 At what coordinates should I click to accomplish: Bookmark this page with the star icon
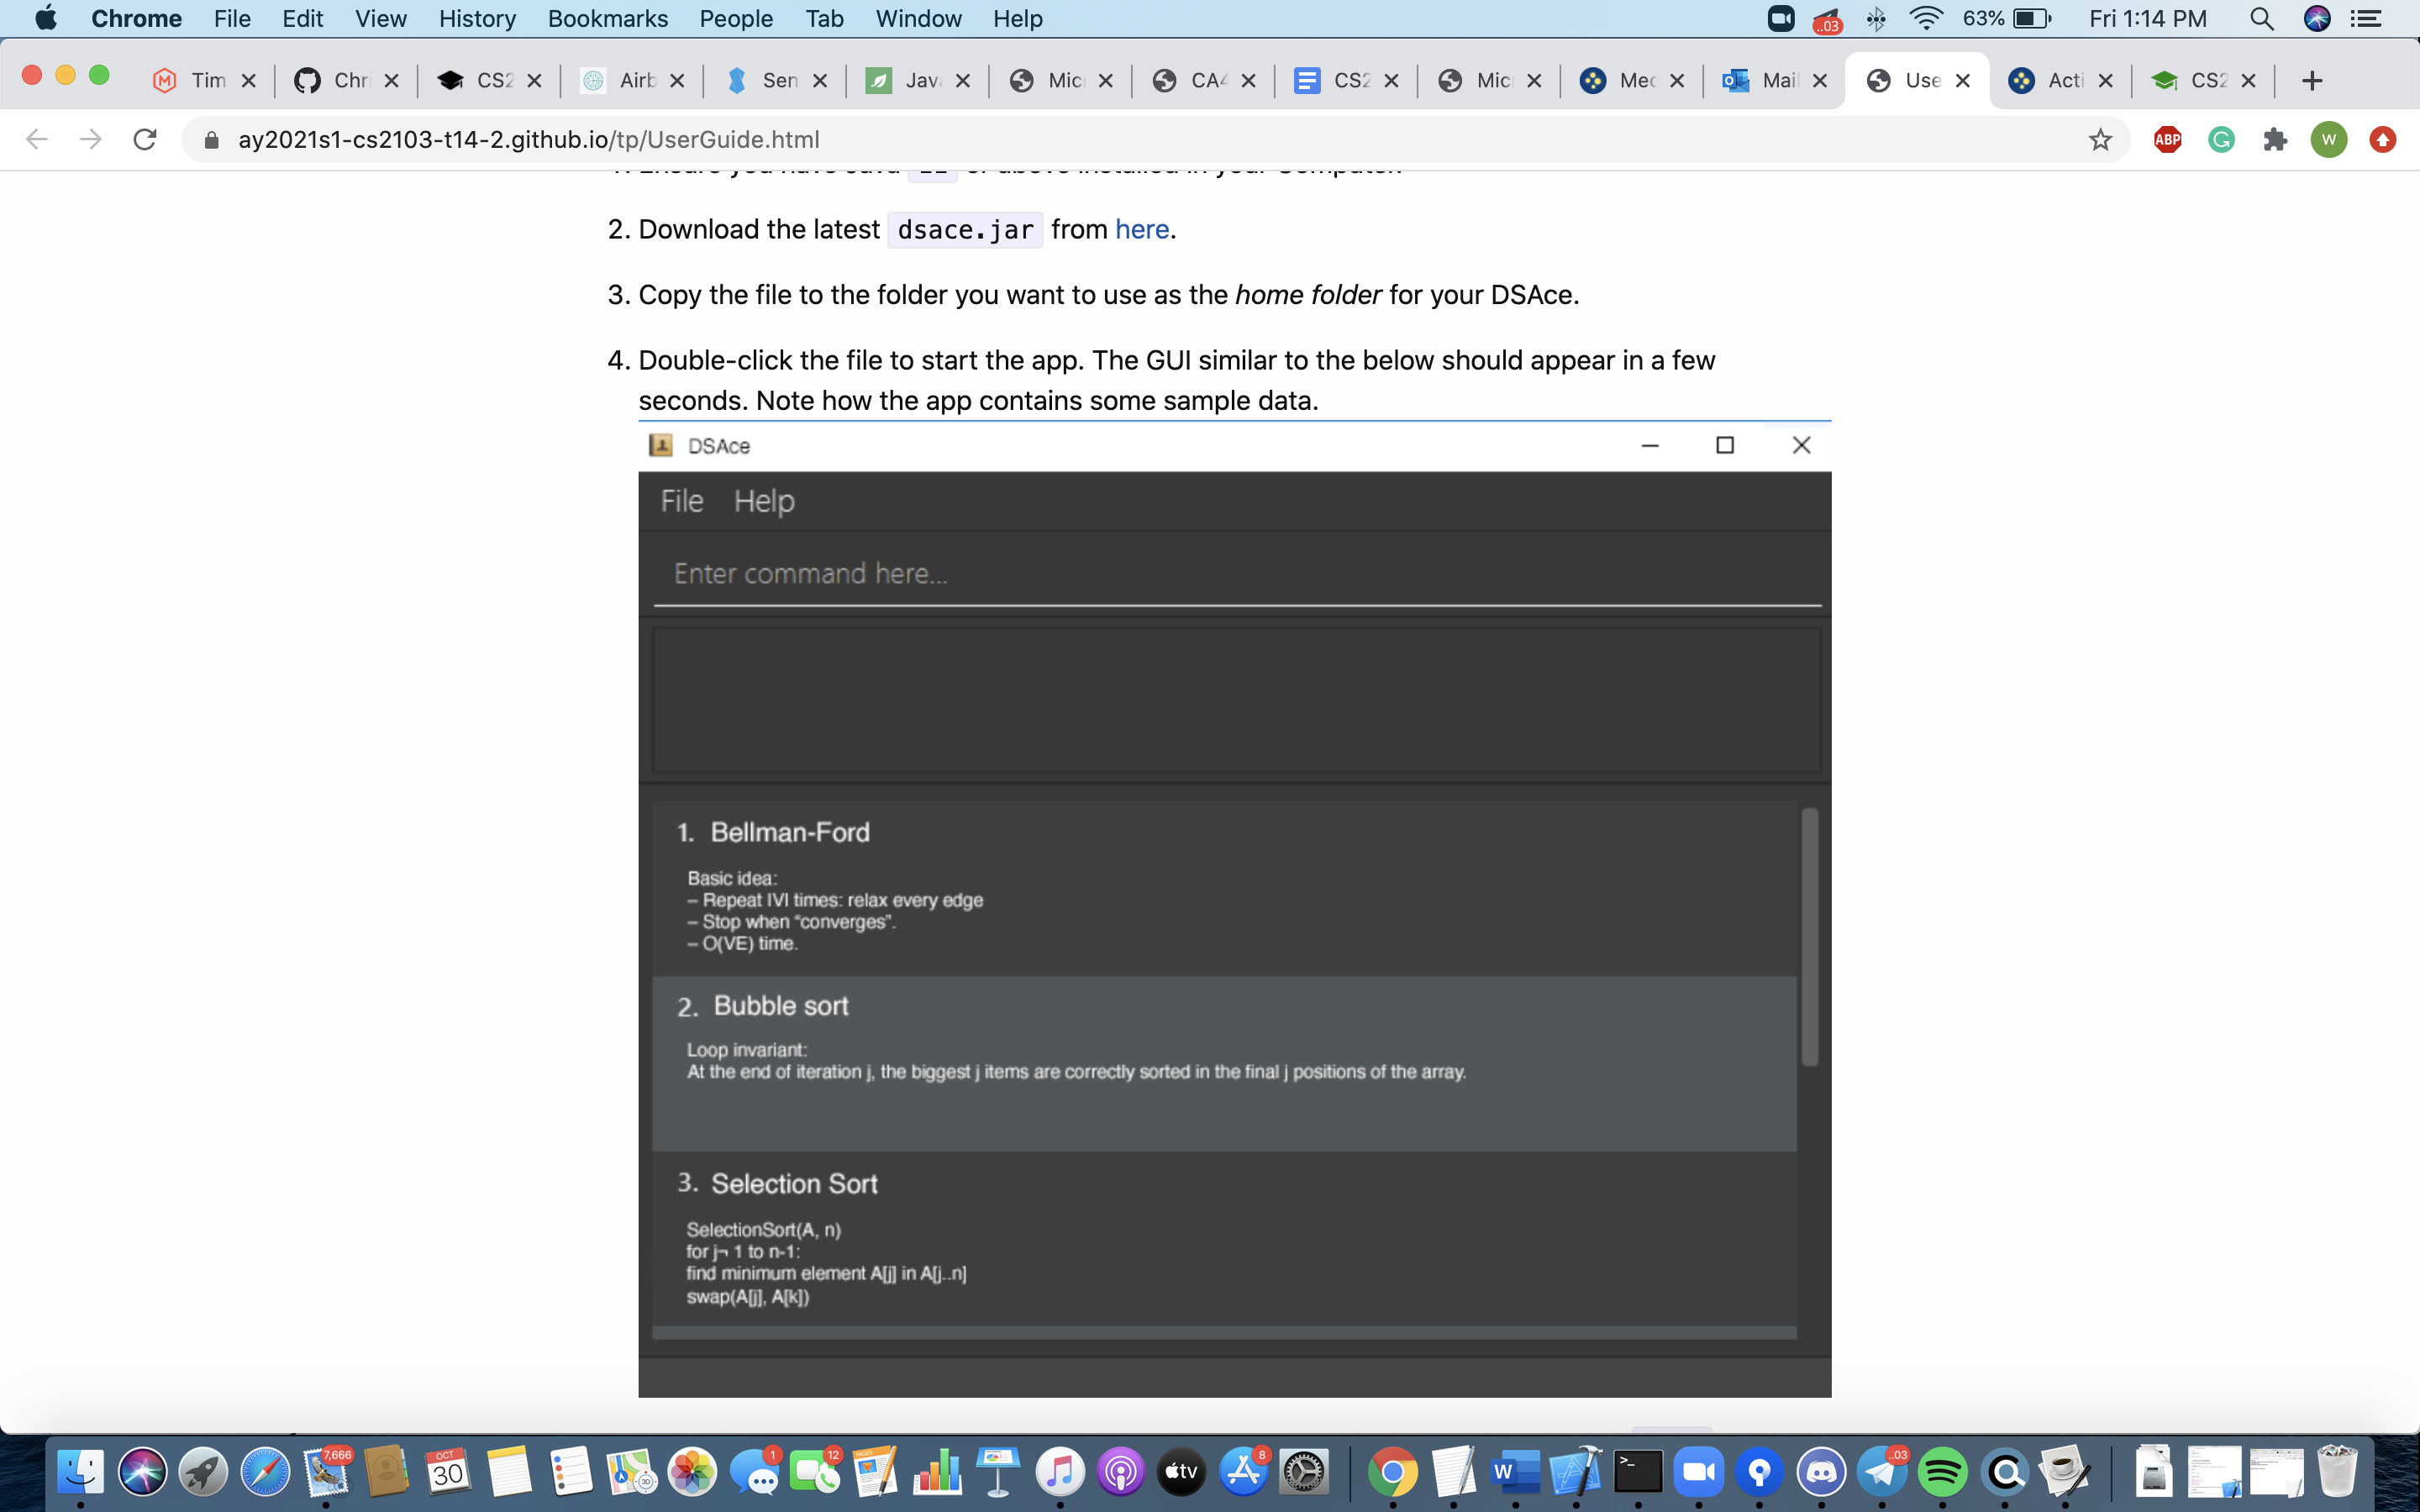pos(2099,139)
